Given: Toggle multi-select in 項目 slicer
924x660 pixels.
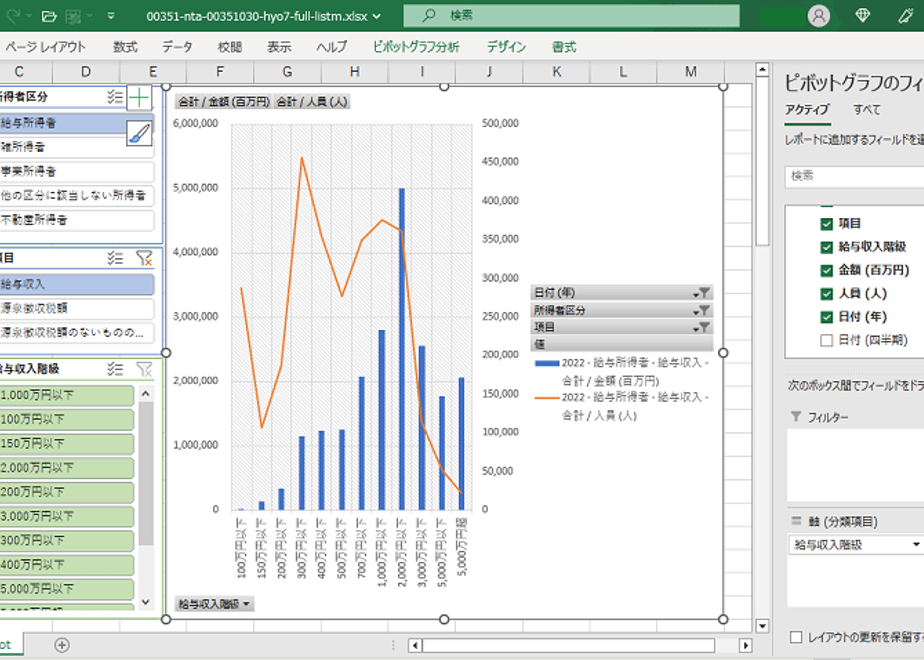Looking at the screenshot, I should (115, 258).
